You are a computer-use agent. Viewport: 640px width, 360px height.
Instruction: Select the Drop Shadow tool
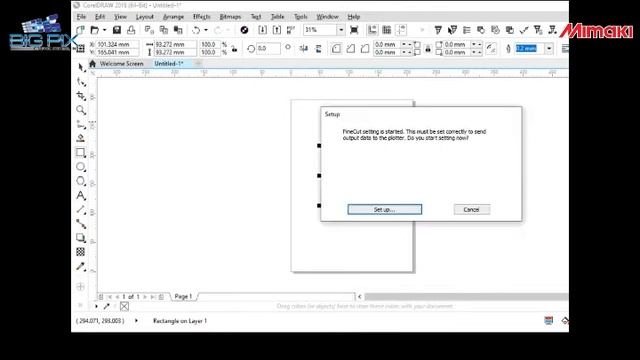[81, 238]
